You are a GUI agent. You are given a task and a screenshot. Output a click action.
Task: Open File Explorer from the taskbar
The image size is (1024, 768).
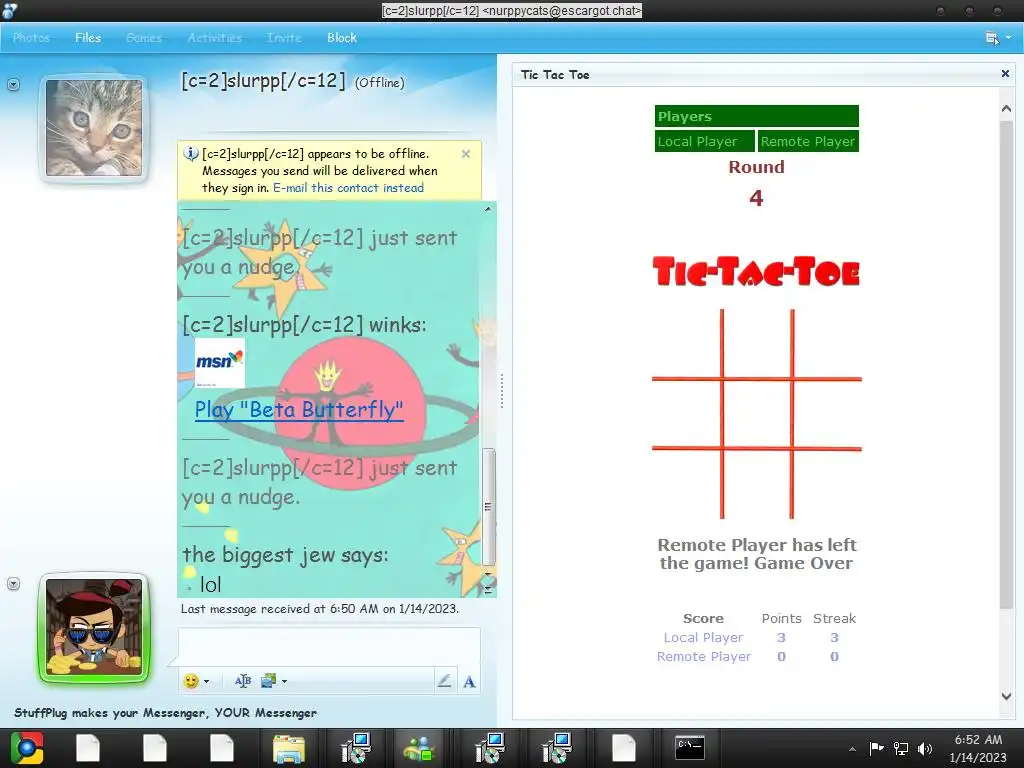(x=289, y=748)
